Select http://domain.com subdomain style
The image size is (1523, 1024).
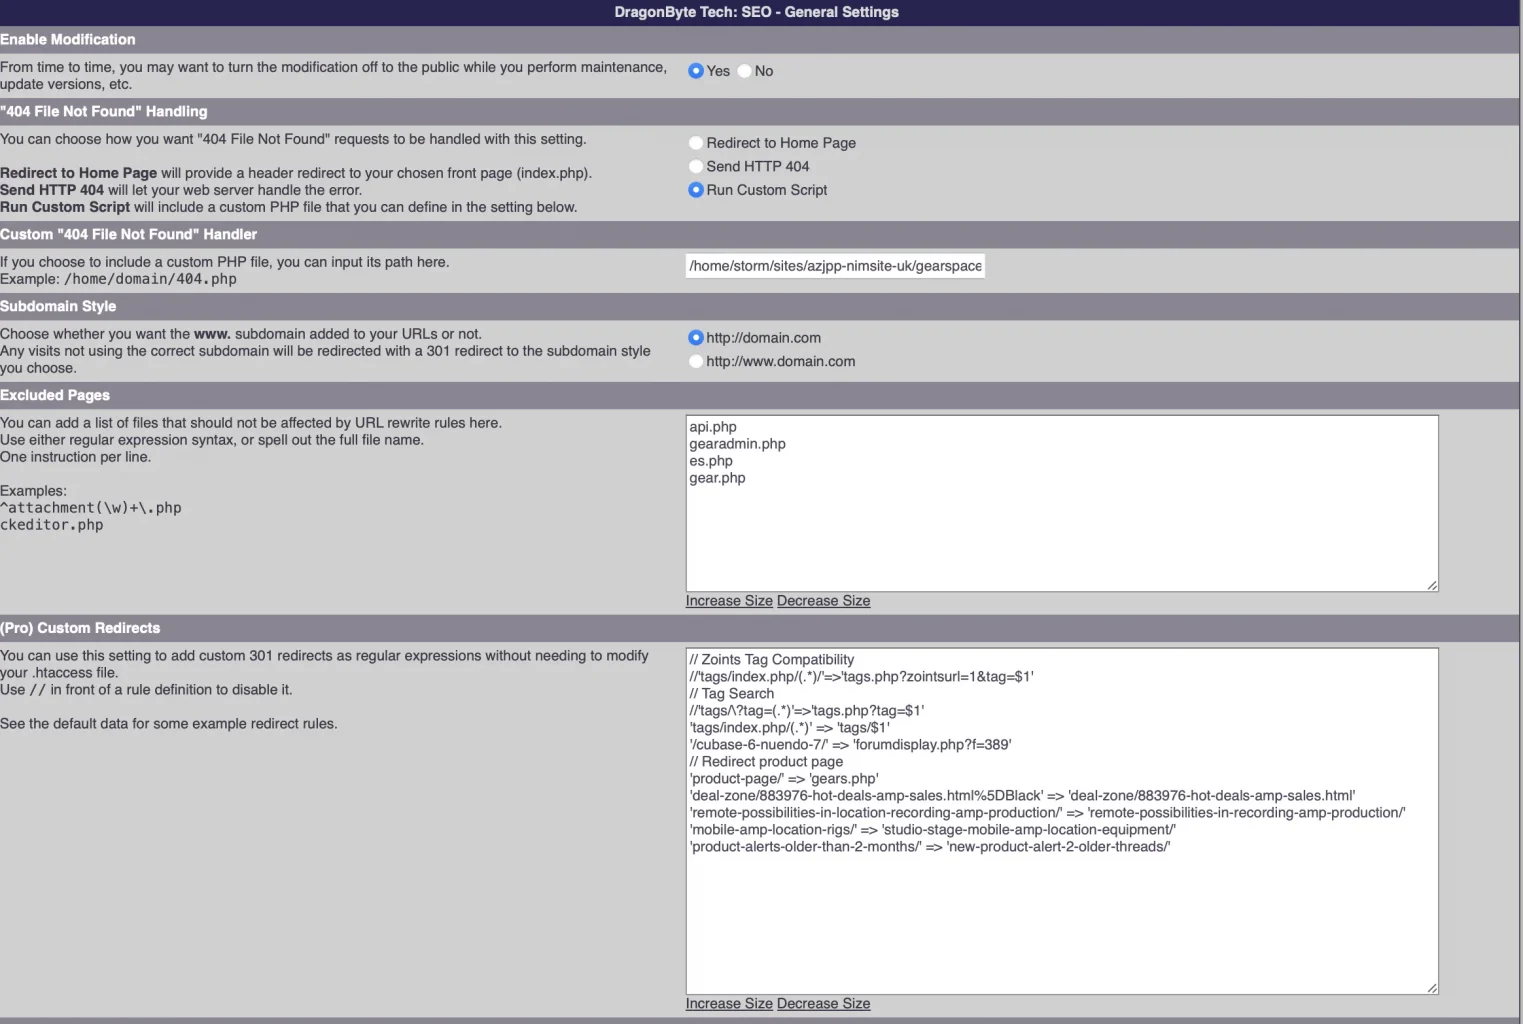pyautogui.click(x=696, y=338)
